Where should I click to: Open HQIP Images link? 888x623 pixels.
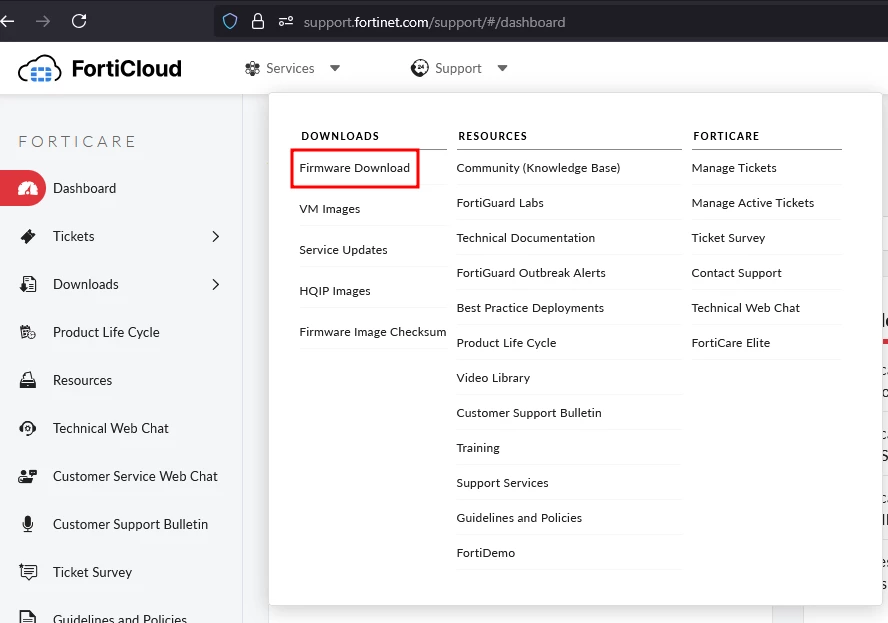pos(335,291)
